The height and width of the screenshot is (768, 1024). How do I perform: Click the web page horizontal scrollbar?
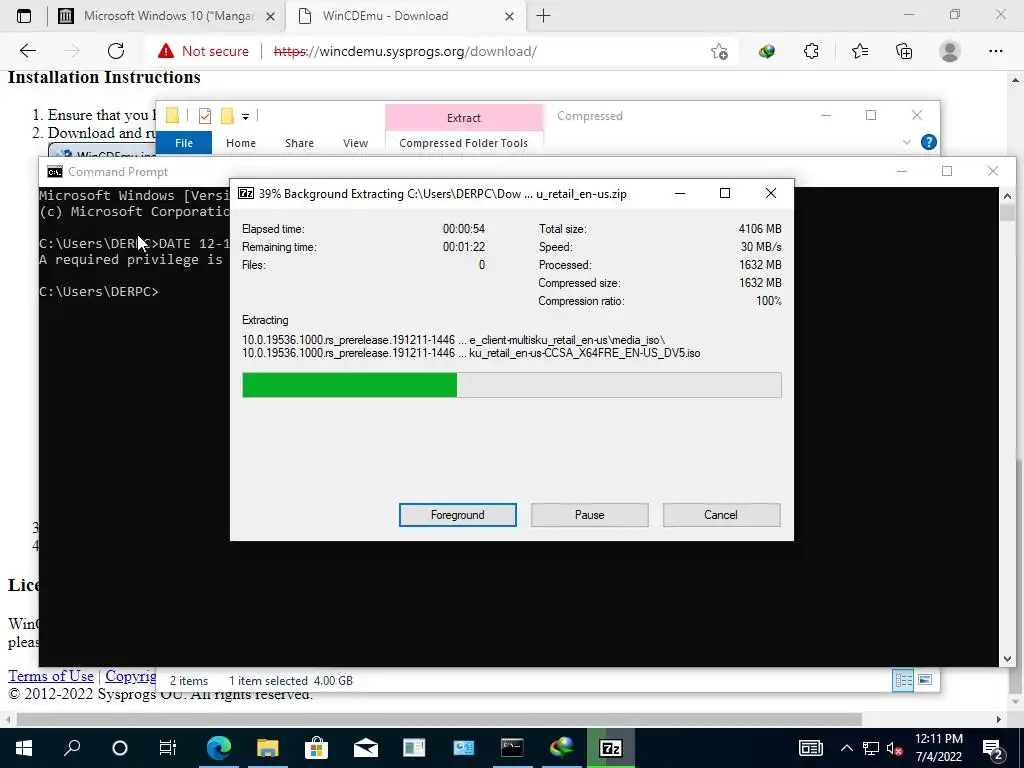point(439,720)
